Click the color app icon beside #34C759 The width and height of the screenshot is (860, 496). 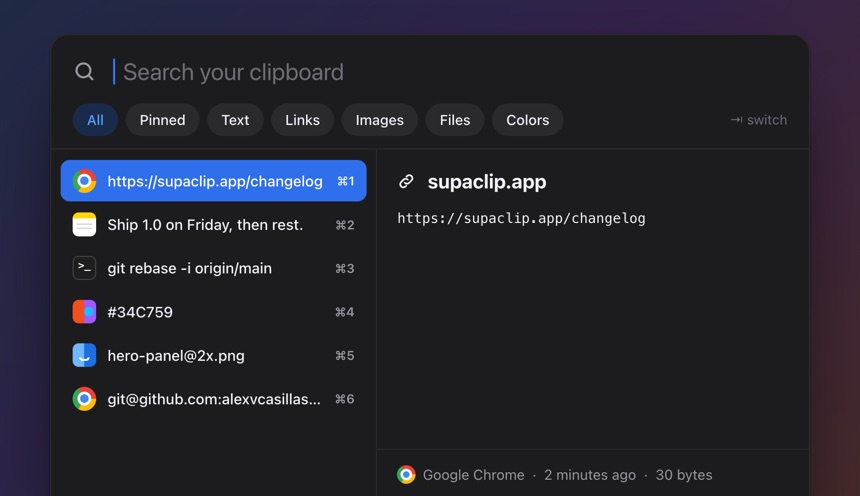tap(84, 312)
